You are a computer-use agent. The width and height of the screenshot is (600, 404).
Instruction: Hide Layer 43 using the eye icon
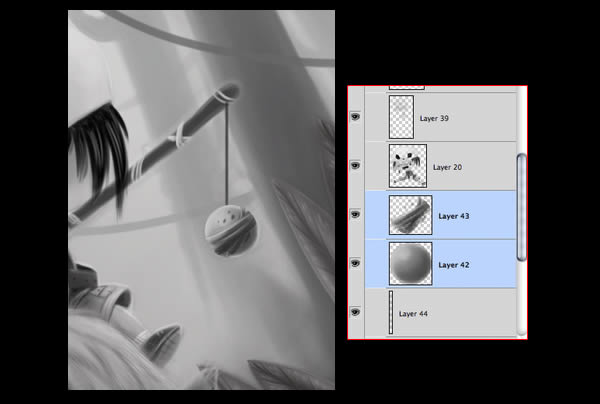click(355, 215)
